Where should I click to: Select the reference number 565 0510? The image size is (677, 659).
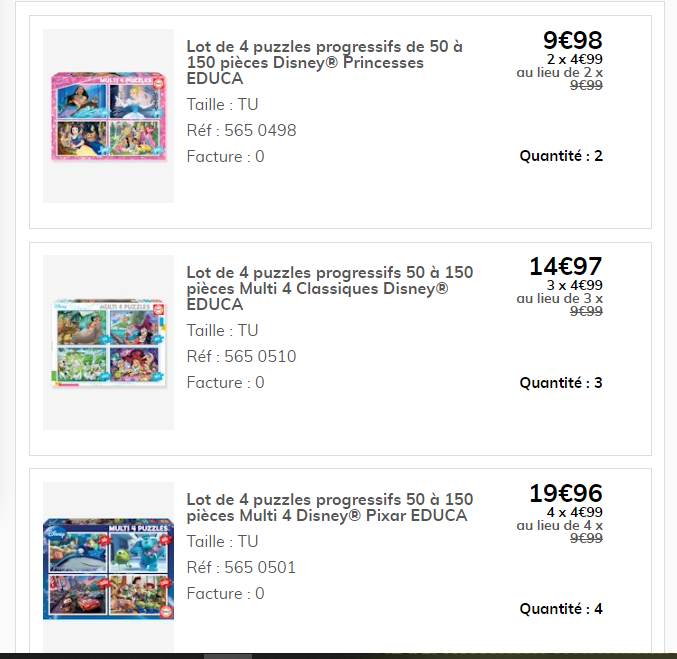click(241, 356)
